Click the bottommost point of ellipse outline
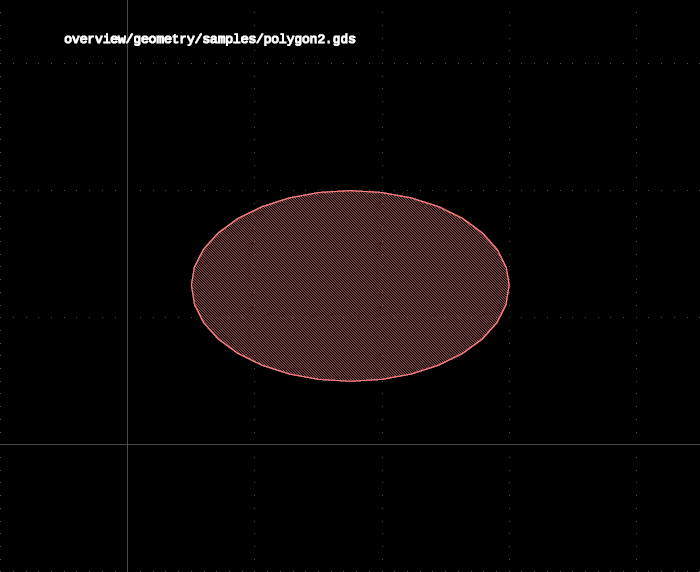The width and height of the screenshot is (700, 572). point(350,381)
